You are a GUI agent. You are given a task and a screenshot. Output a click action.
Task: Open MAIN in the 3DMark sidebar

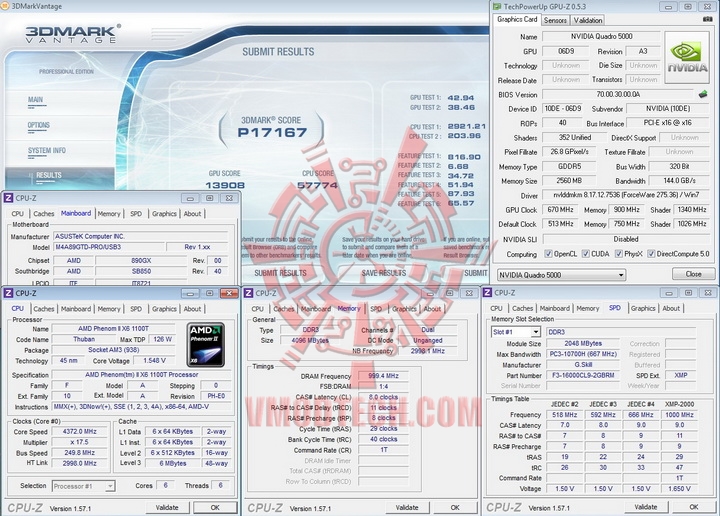coord(35,100)
